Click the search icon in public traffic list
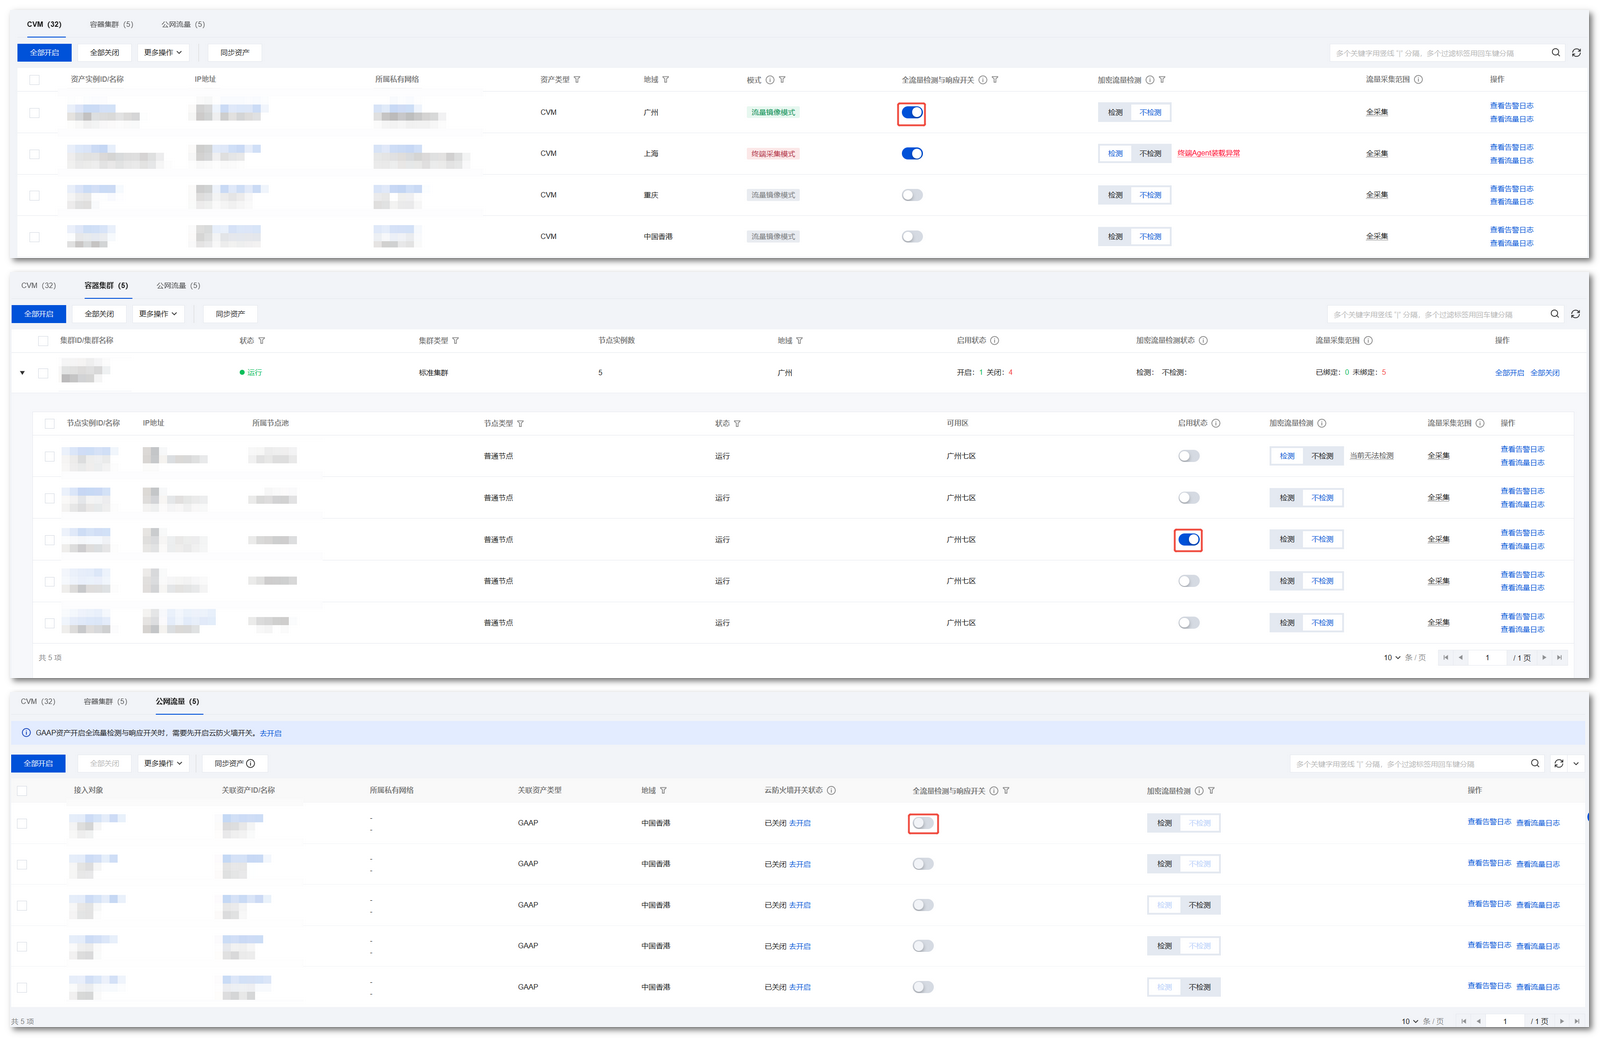Image resolution: width=1600 pixels, height=1038 pixels. tap(1535, 764)
